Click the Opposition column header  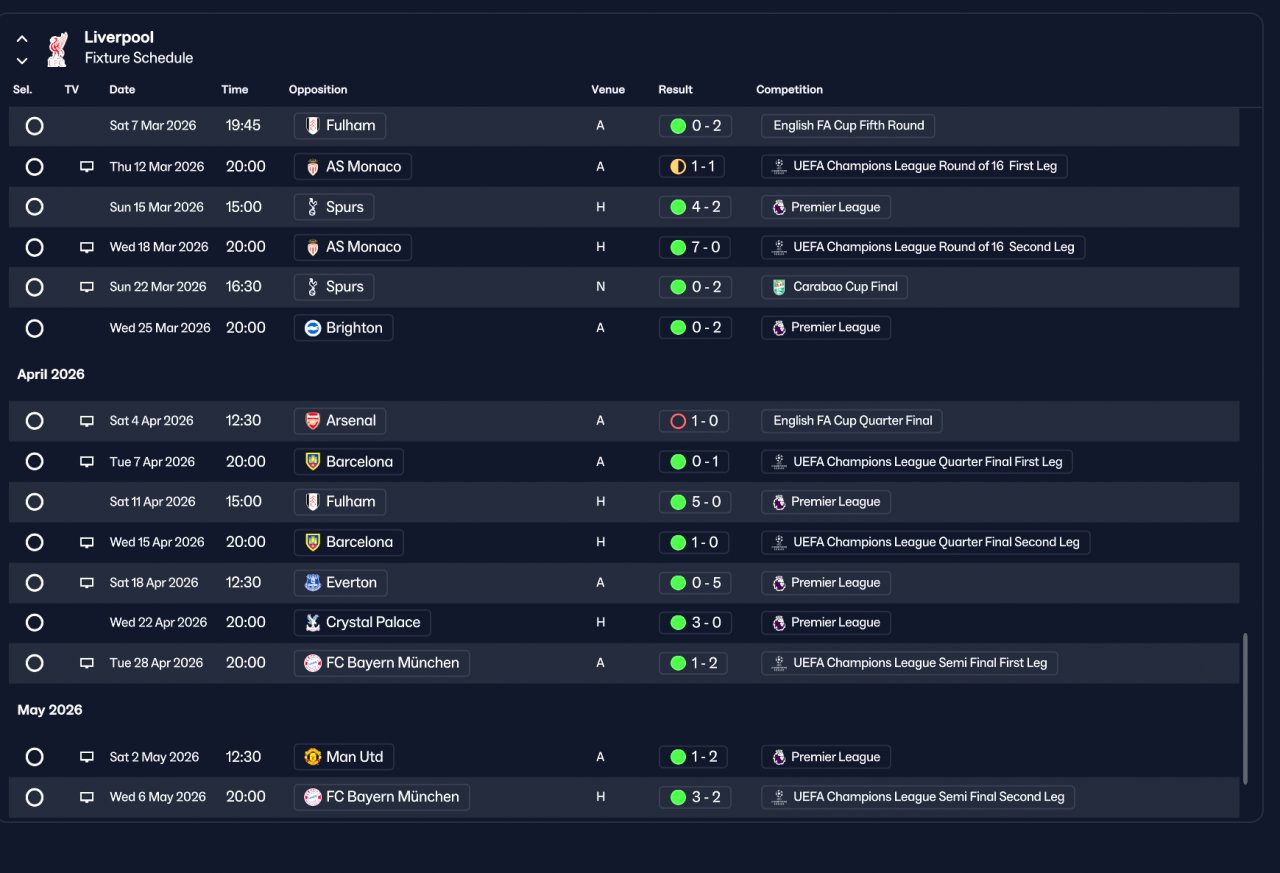(318, 90)
